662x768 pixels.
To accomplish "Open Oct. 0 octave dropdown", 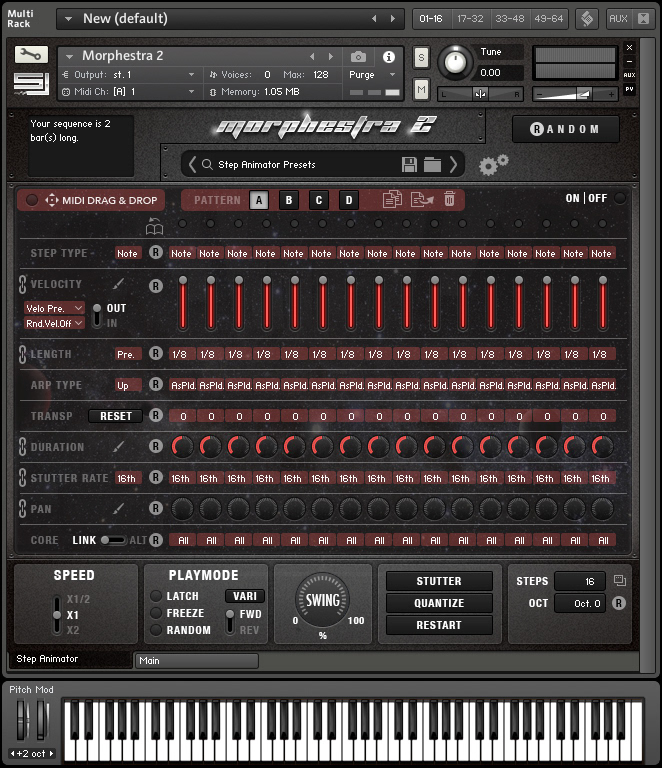I will point(580,603).
